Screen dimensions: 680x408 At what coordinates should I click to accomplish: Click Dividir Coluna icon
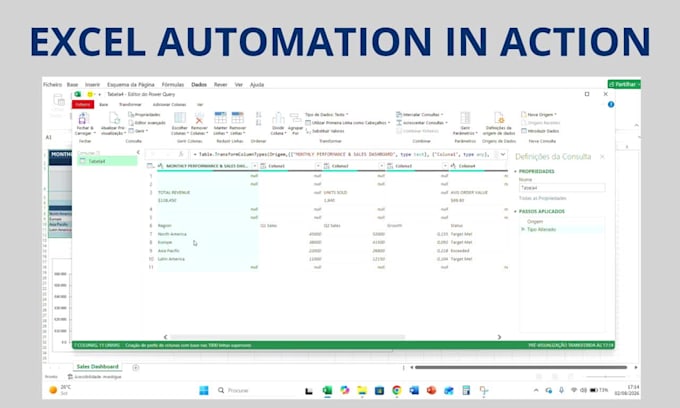tap(278, 118)
